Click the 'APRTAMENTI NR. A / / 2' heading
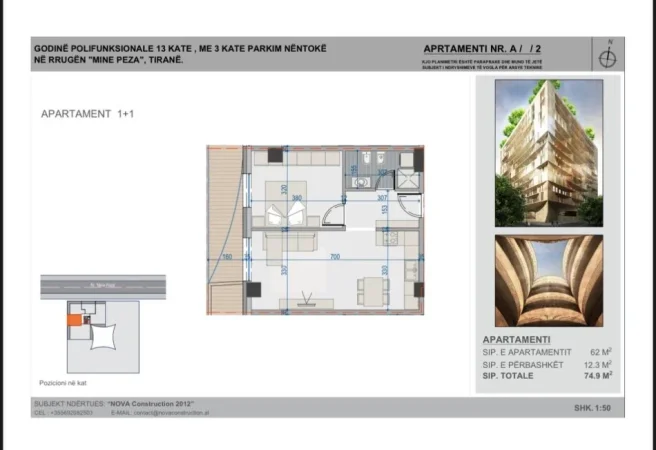Viewport: 656px width, 450px height. pos(482,49)
